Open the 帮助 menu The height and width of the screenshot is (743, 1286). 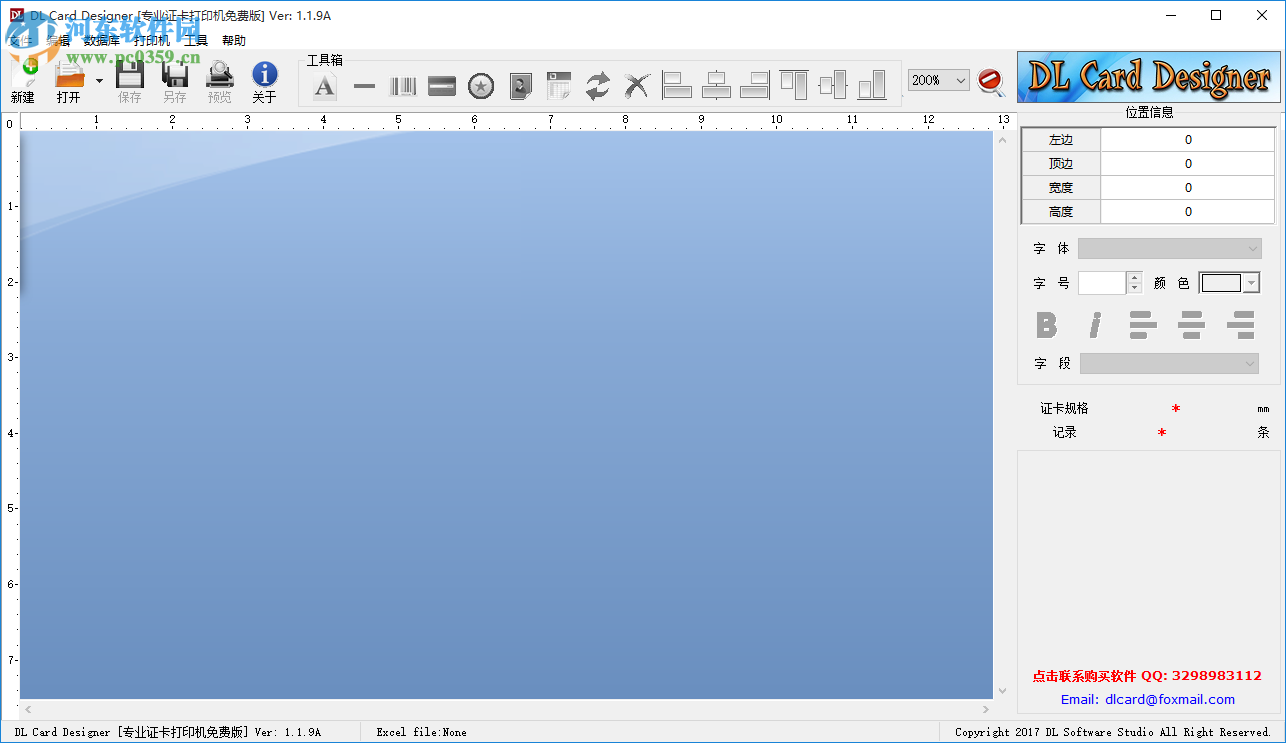[x=233, y=41]
